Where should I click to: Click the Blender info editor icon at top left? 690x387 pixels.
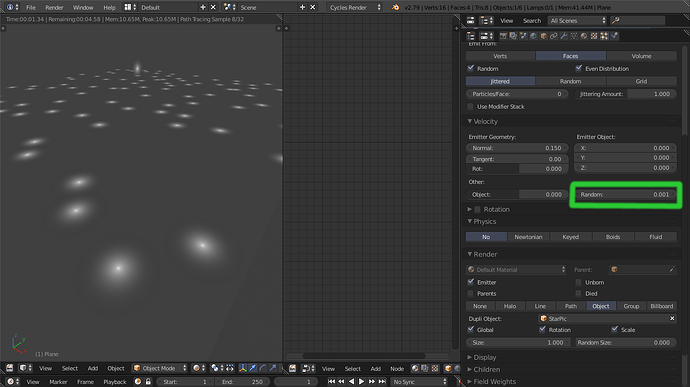[x=10, y=7]
